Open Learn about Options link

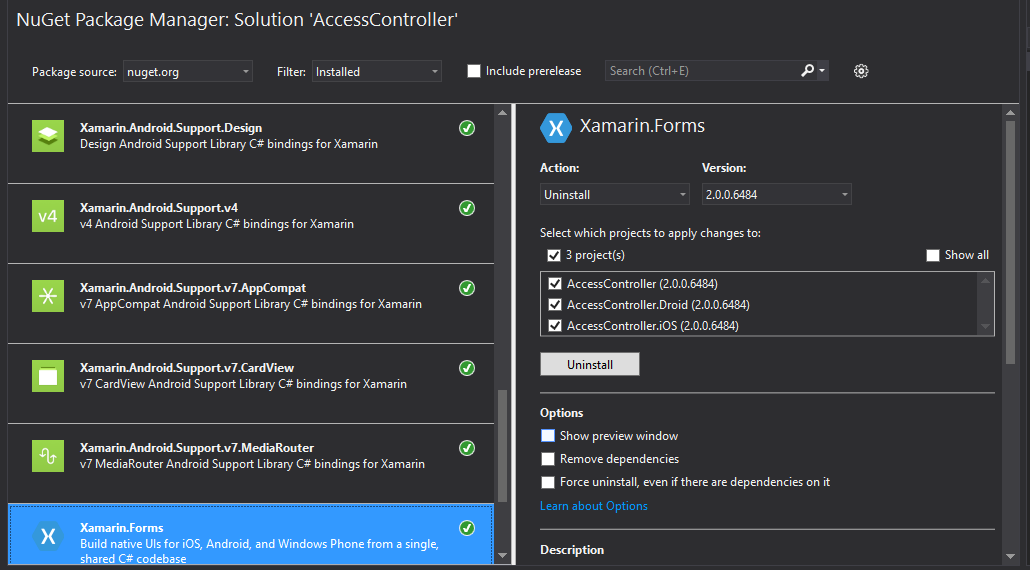click(594, 506)
